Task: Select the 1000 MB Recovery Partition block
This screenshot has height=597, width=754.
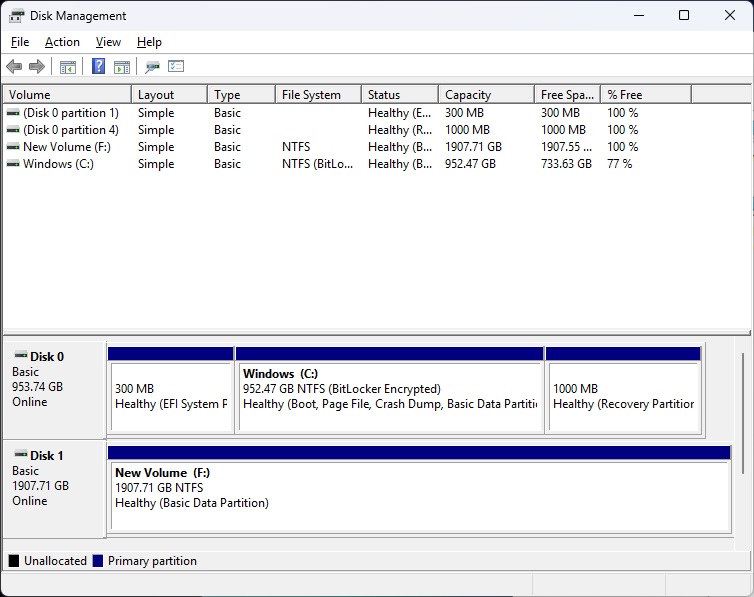Action: [x=623, y=396]
